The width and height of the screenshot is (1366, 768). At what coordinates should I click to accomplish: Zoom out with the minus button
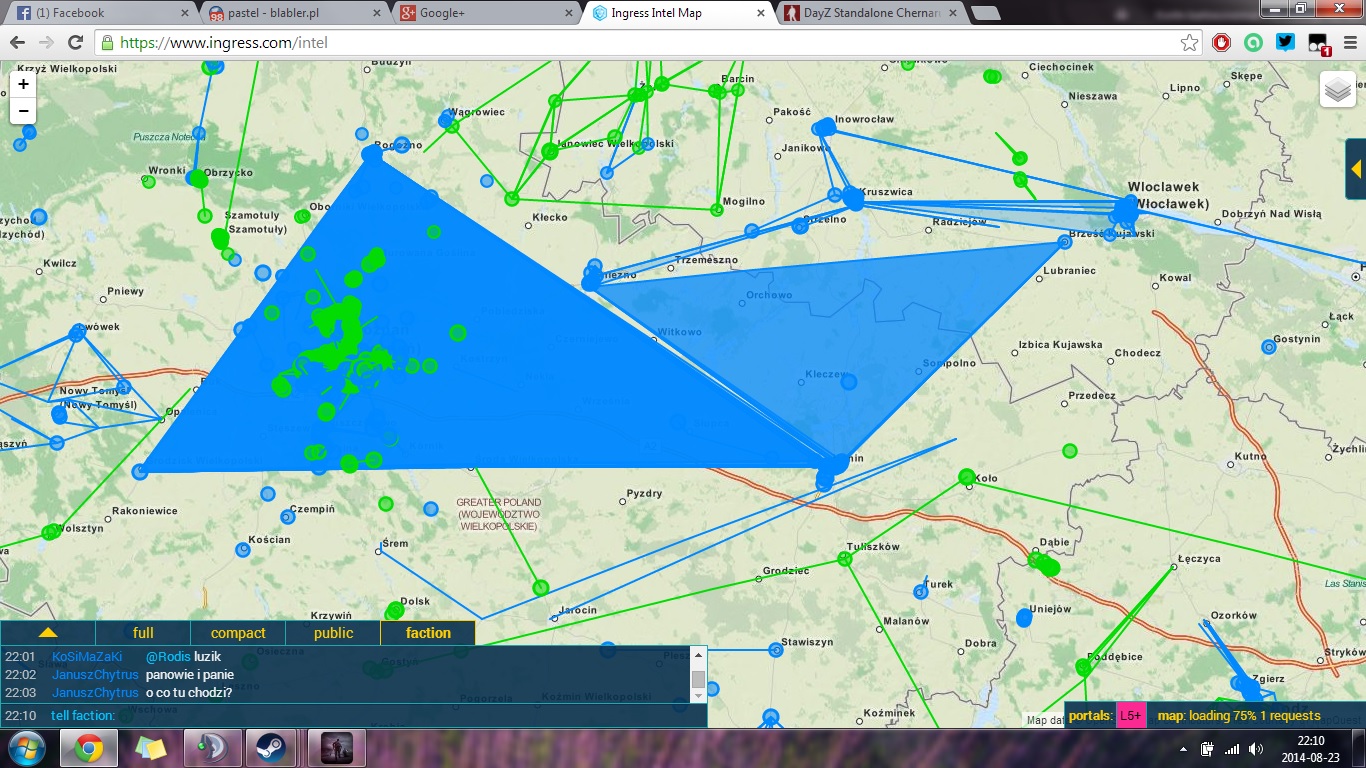pos(23,110)
